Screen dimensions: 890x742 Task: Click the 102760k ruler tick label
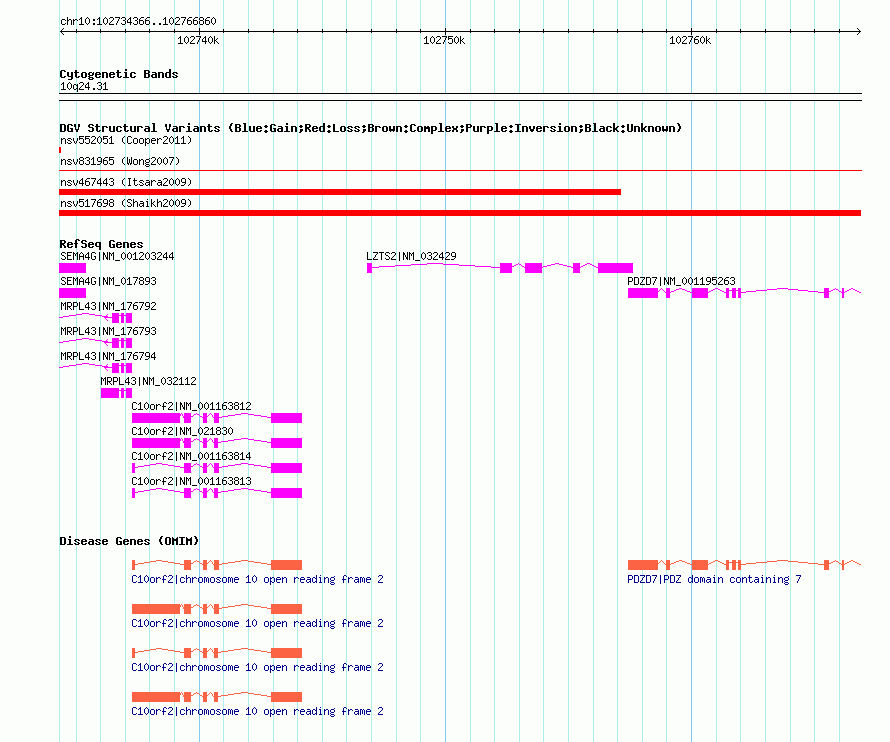tap(690, 40)
